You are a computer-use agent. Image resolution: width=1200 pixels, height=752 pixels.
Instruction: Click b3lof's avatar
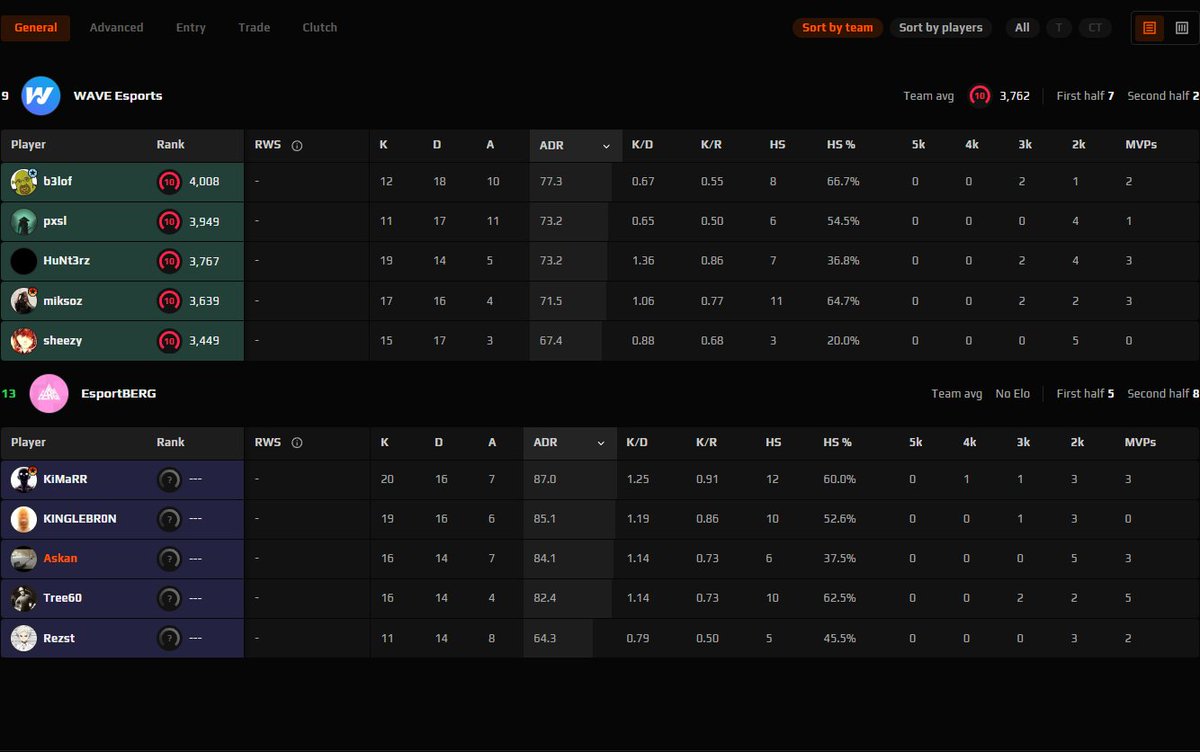pos(24,182)
